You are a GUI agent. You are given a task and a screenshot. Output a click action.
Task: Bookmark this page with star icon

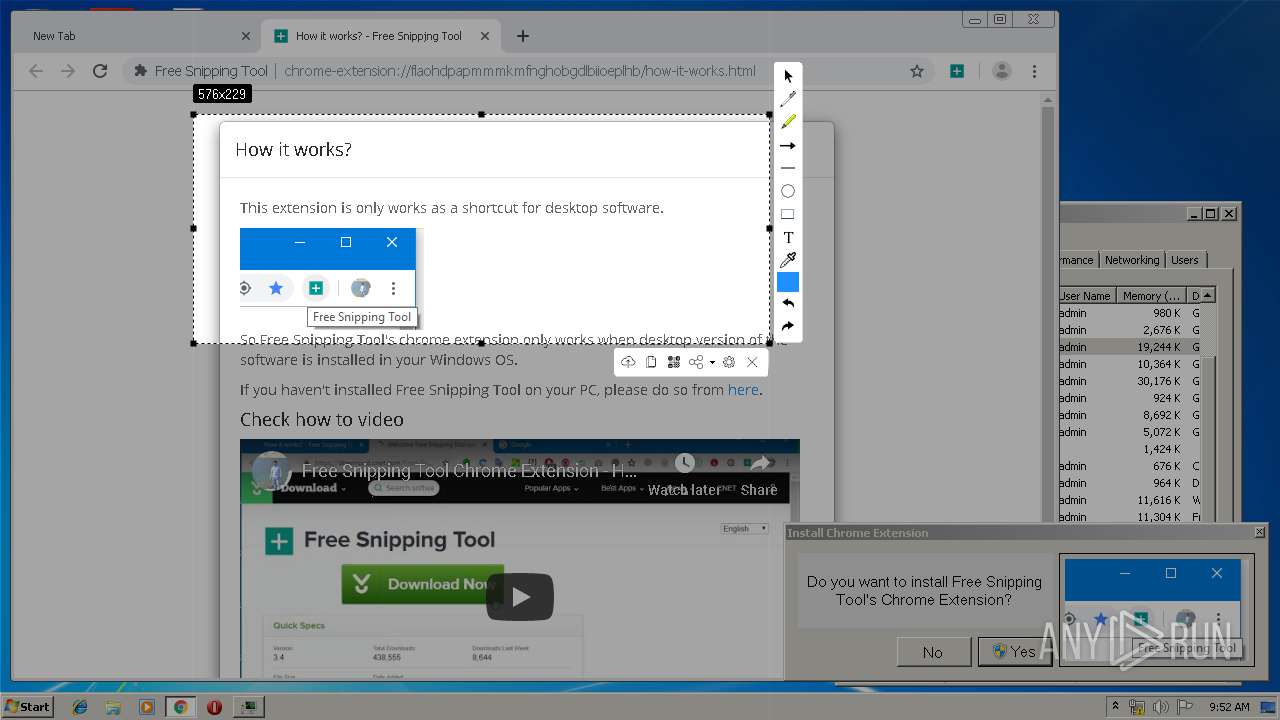[x=917, y=71]
